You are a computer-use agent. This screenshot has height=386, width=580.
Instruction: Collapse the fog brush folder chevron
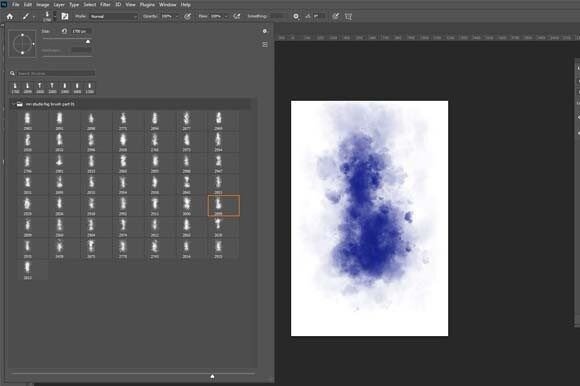[x=13, y=104]
